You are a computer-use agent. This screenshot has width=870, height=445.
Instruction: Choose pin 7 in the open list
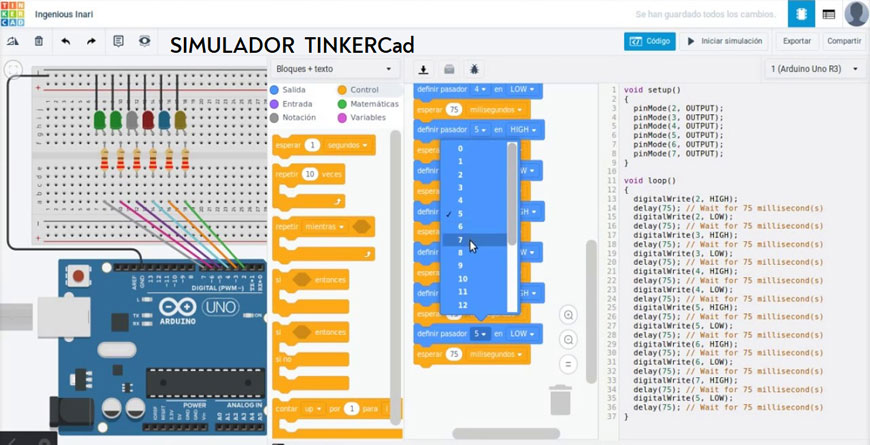tap(474, 240)
